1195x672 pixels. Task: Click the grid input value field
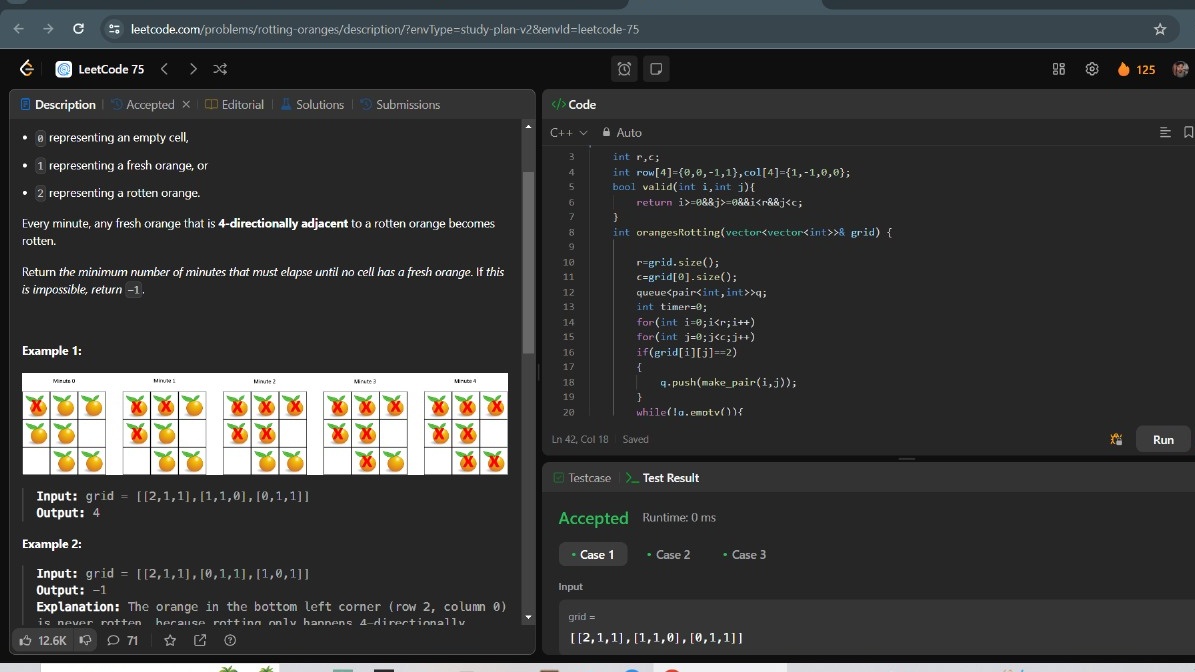coord(876,628)
